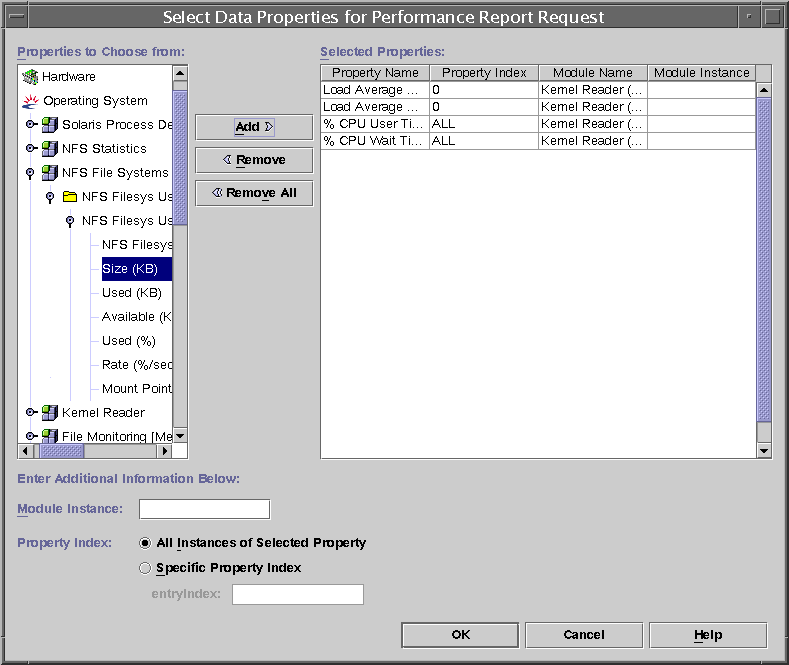789x665 pixels.
Task: Click the selected properties scroll up arrow
Action: [x=764, y=90]
